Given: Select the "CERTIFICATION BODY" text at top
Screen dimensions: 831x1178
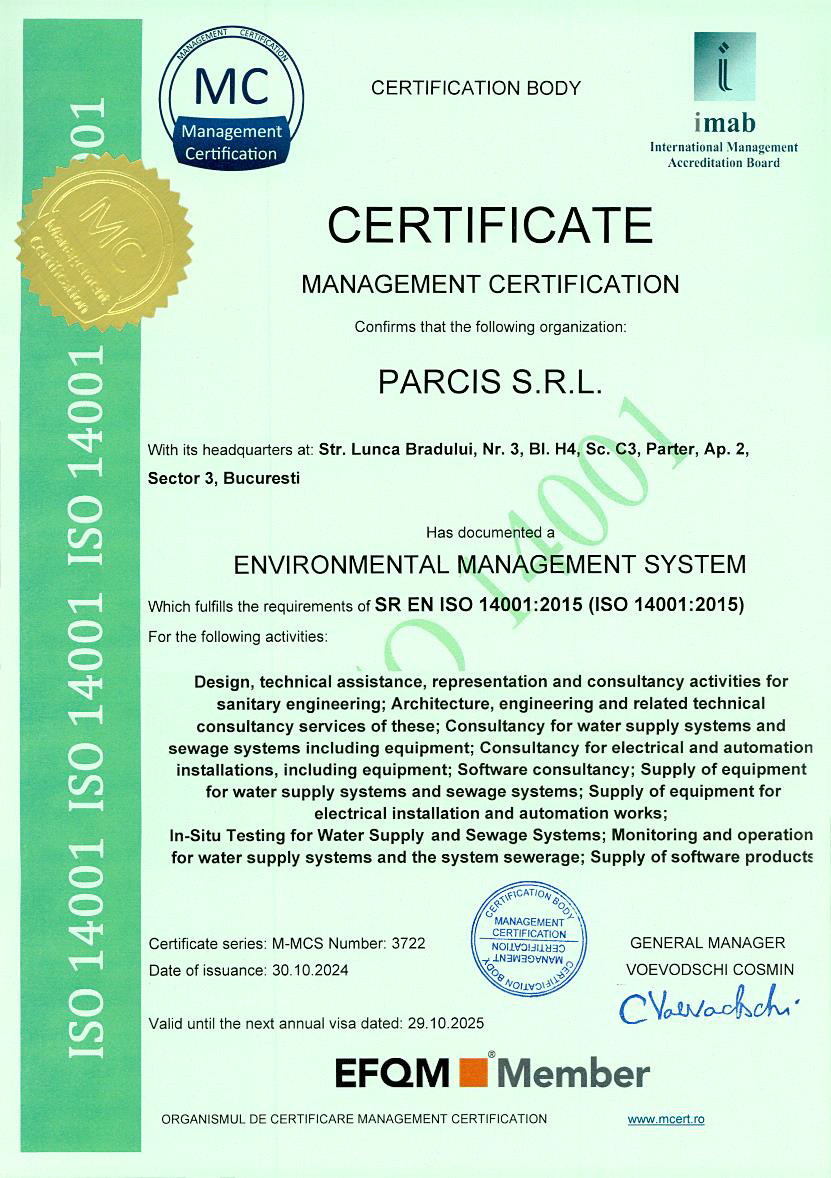Looking at the screenshot, I should tap(476, 89).
